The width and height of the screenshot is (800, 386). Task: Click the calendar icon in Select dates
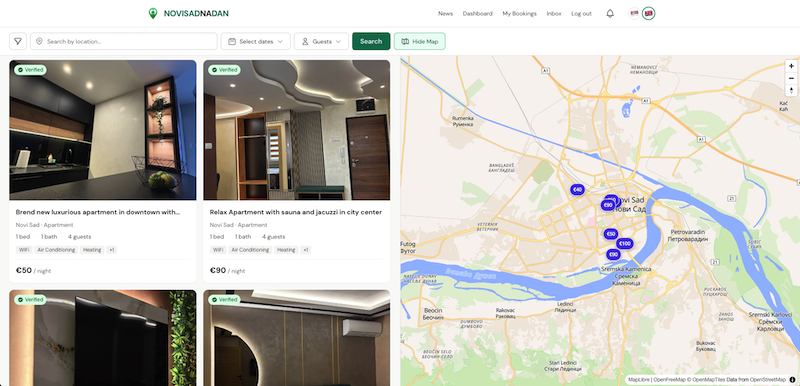tap(232, 41)
